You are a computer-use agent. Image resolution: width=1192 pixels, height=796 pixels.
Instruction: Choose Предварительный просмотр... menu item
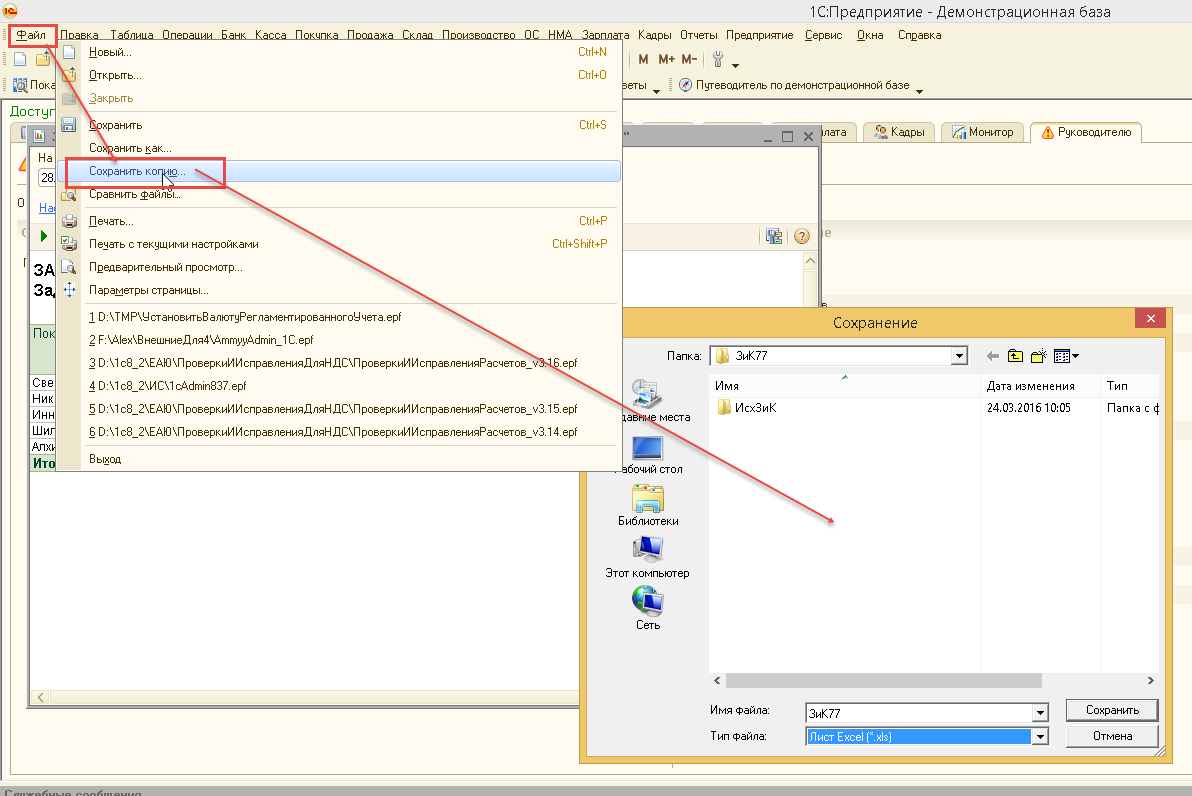pos(339,267)
